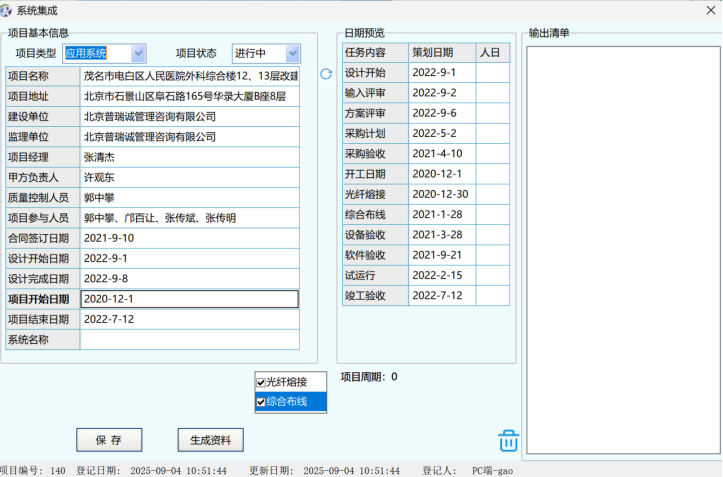The image size is (723, 477).
Task: Click the refresh icon beside the project name
Action: (325, 74)
